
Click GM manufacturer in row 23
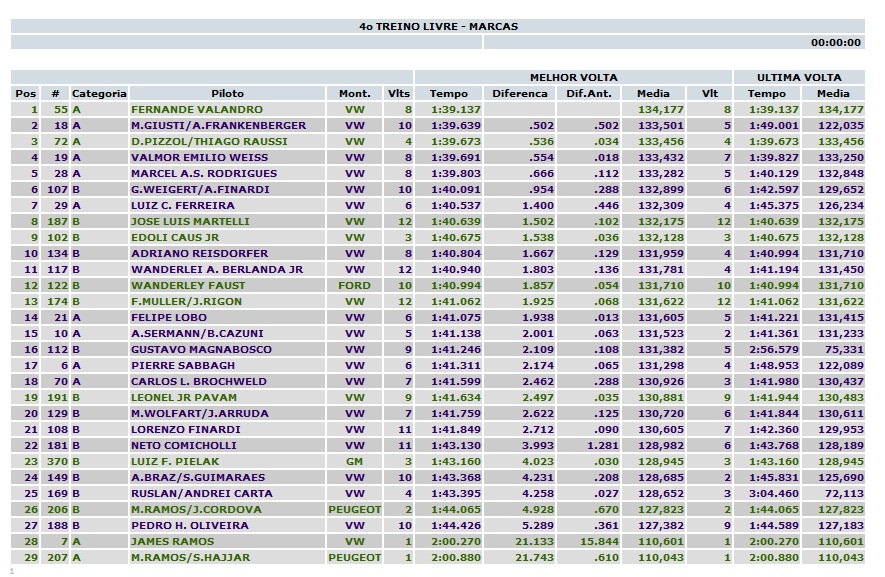tap(354, 461)
